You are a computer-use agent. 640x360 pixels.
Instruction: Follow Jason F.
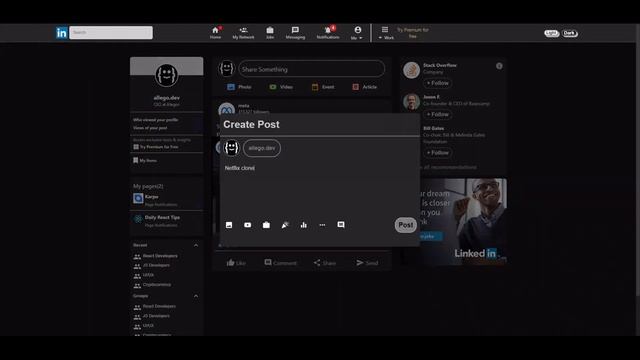click(x=438, y=115)
